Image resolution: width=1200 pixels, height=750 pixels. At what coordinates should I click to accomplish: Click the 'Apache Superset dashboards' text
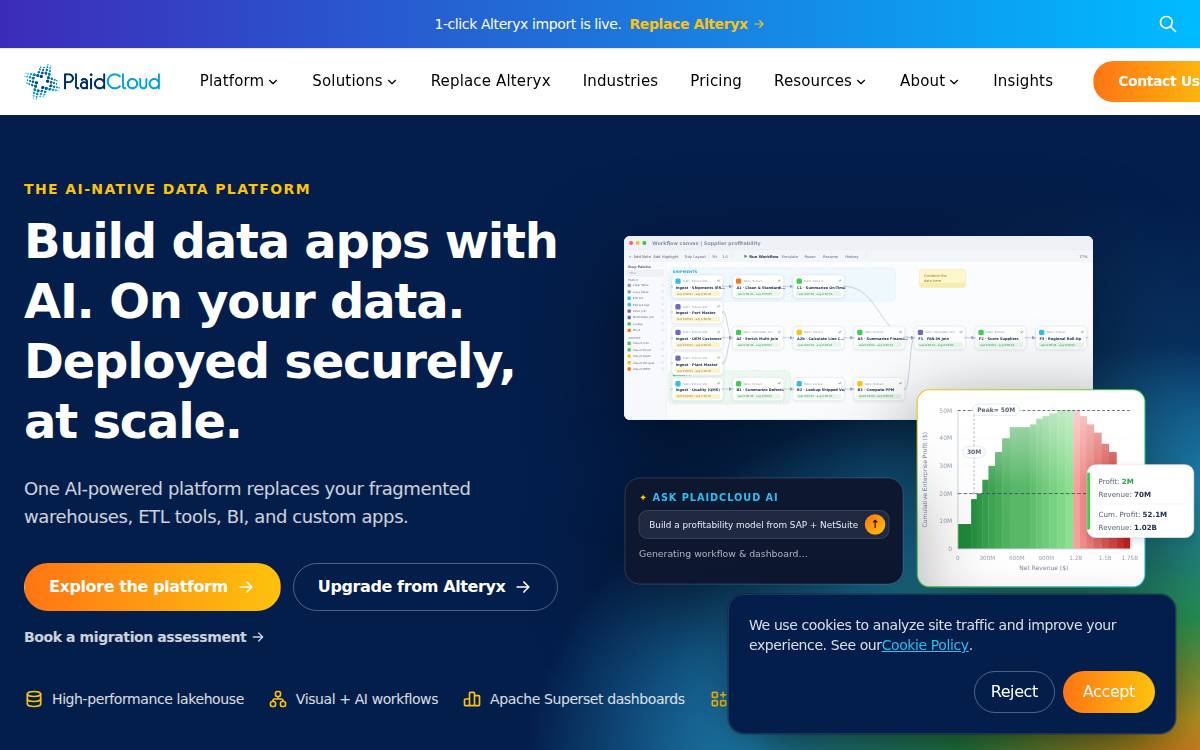coord(587,699)
